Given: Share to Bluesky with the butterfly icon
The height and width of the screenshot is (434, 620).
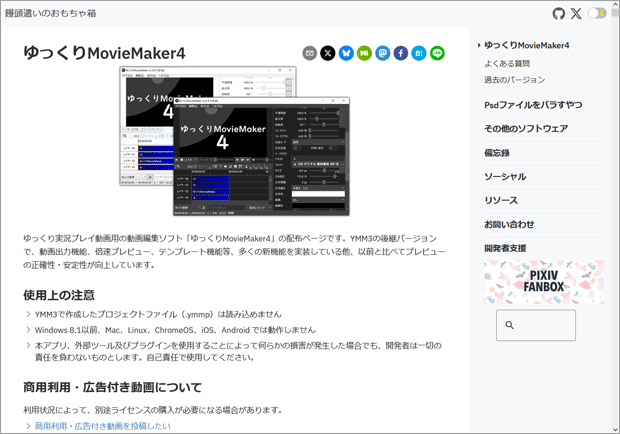Looking at the screenshot, I should (x=346, y=53).
